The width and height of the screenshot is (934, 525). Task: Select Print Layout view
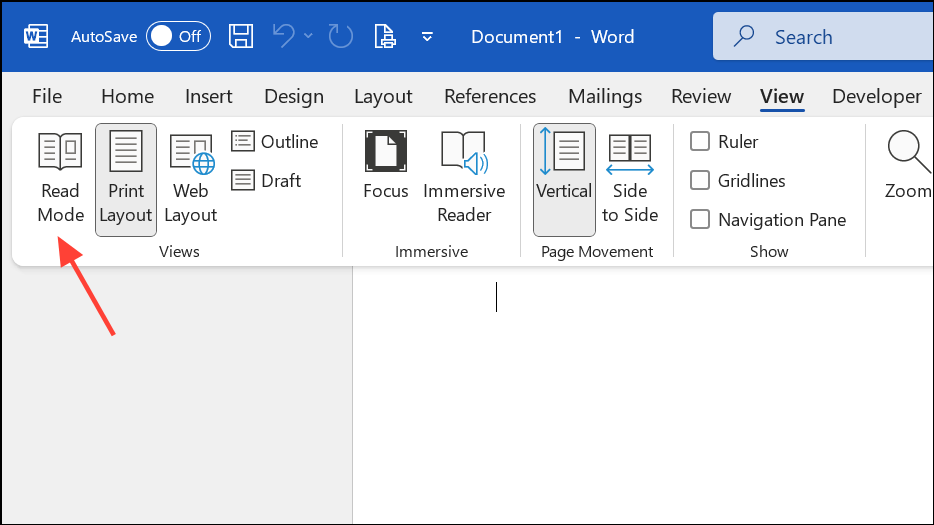[126, 178]
